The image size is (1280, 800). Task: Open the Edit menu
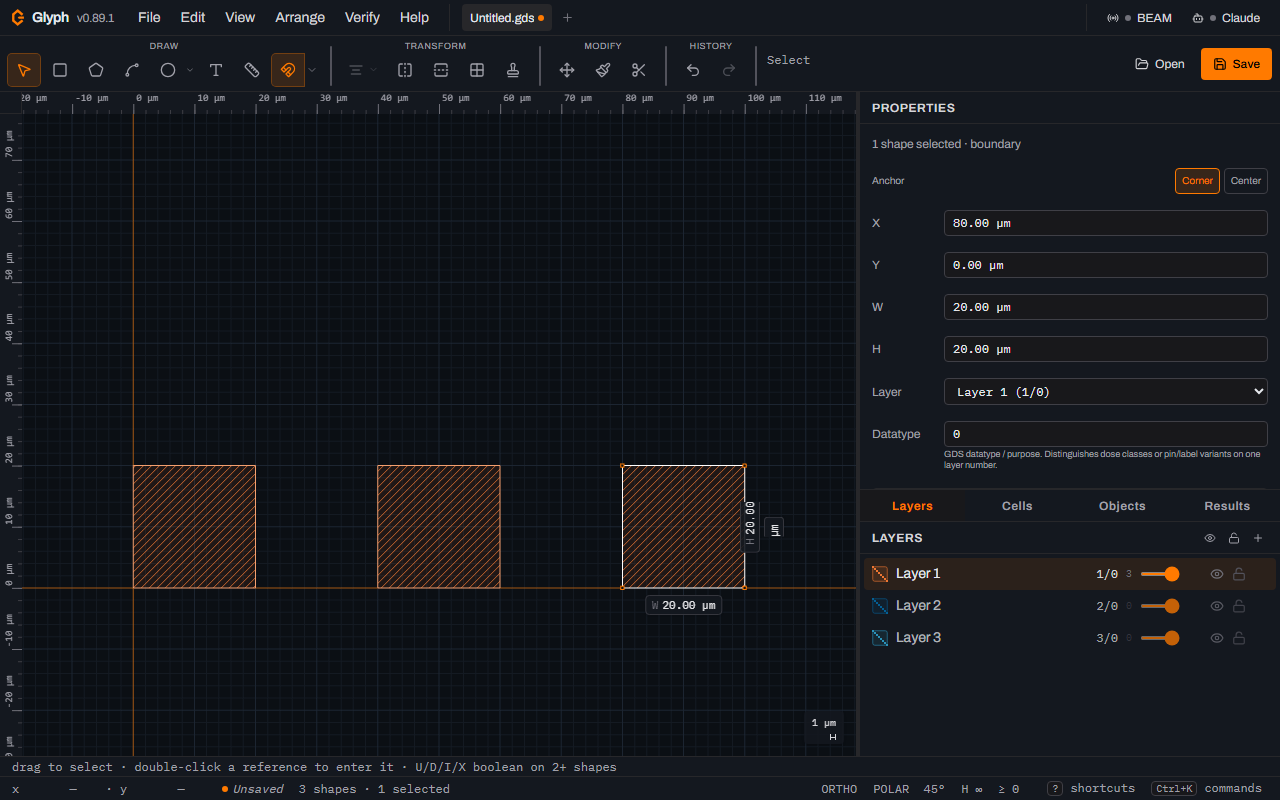pyautogui.click(x=193, y=17)
